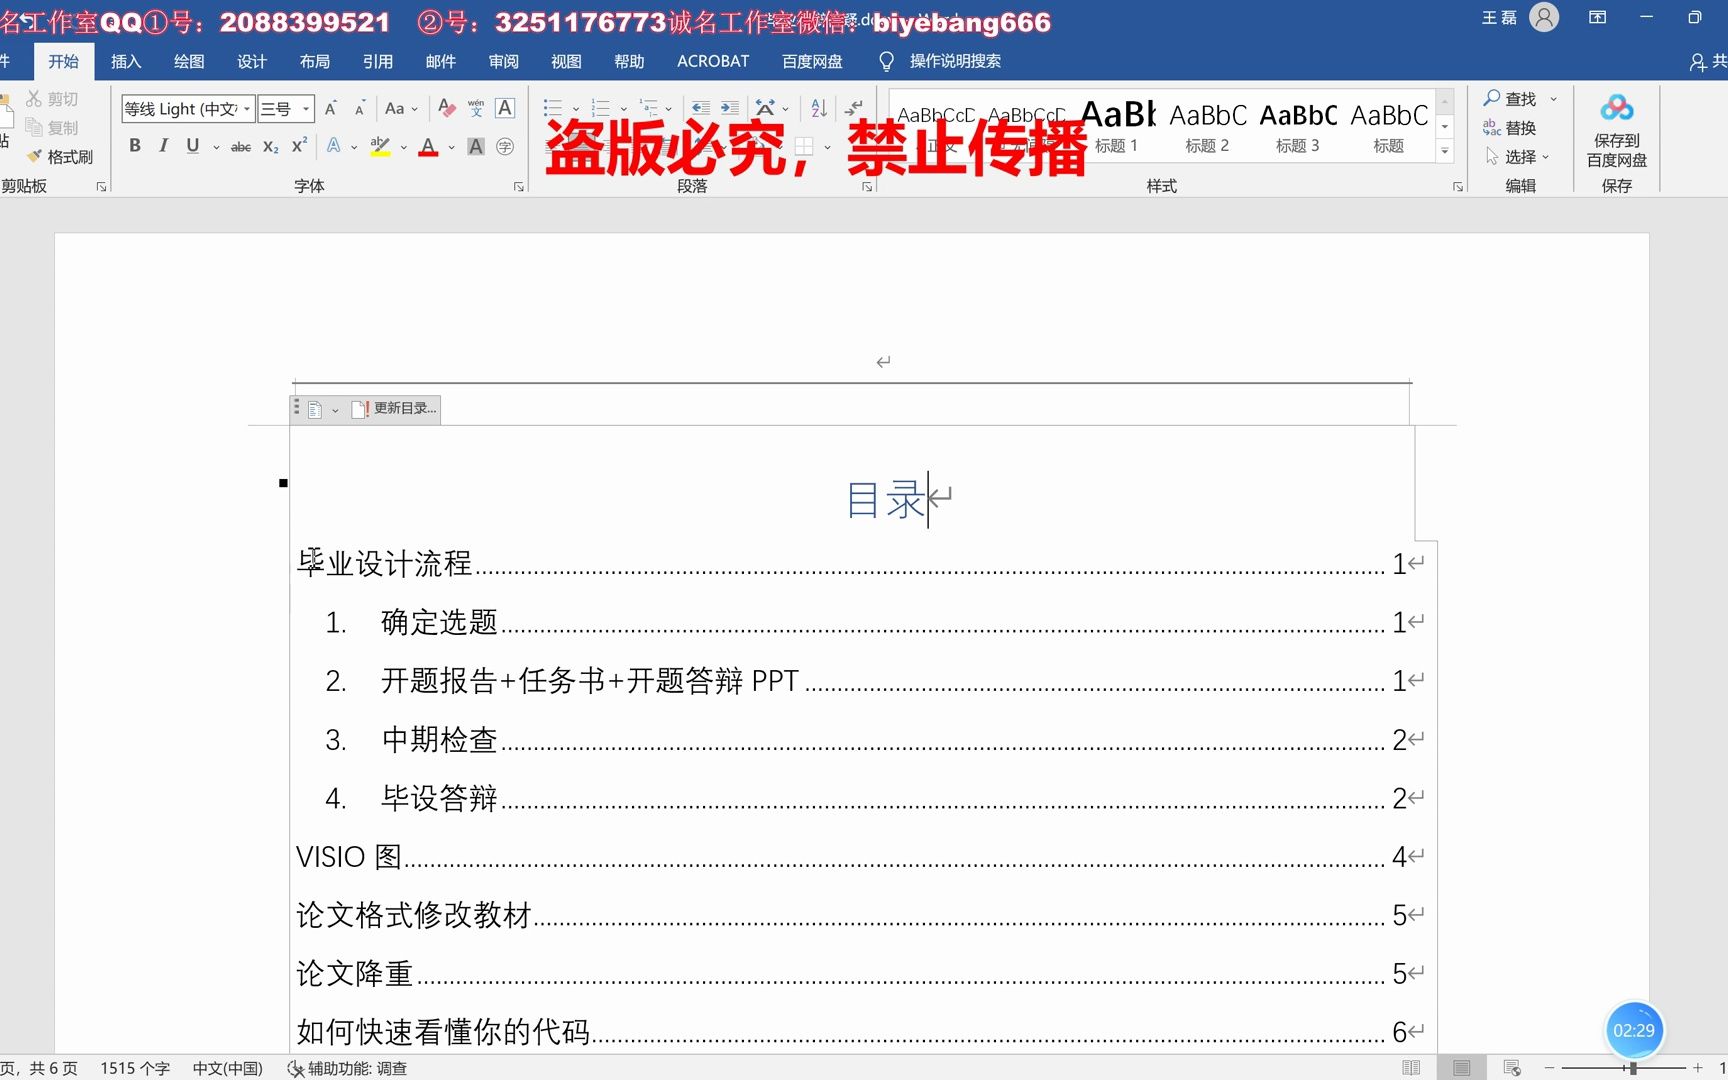Open Font dialog launcher
Viewport: 1728px width, 1080px height.
519,187
